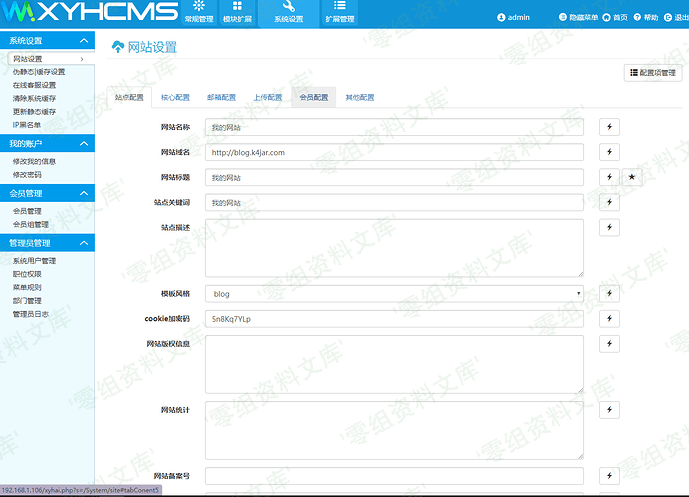Viewport: 689px width, 497px height.
Task: Open 管理员日志 in the sidebar
Action: (29, 314)
